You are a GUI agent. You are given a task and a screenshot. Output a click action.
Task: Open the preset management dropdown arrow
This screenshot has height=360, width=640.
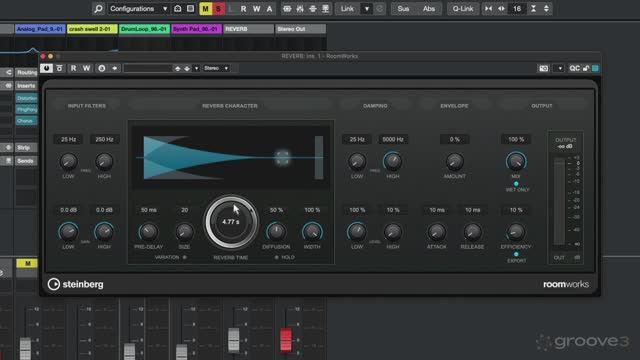pos(196,68)
